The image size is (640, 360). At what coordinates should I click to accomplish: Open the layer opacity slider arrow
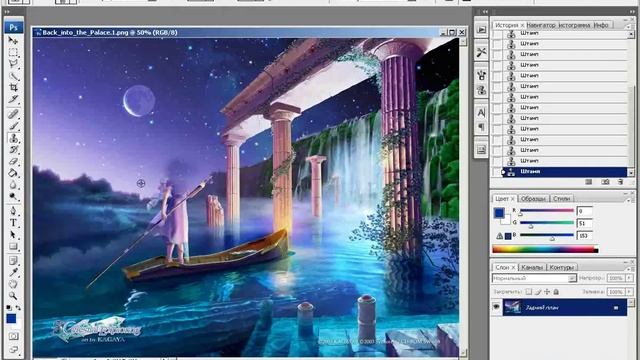[x=629, y=278]
